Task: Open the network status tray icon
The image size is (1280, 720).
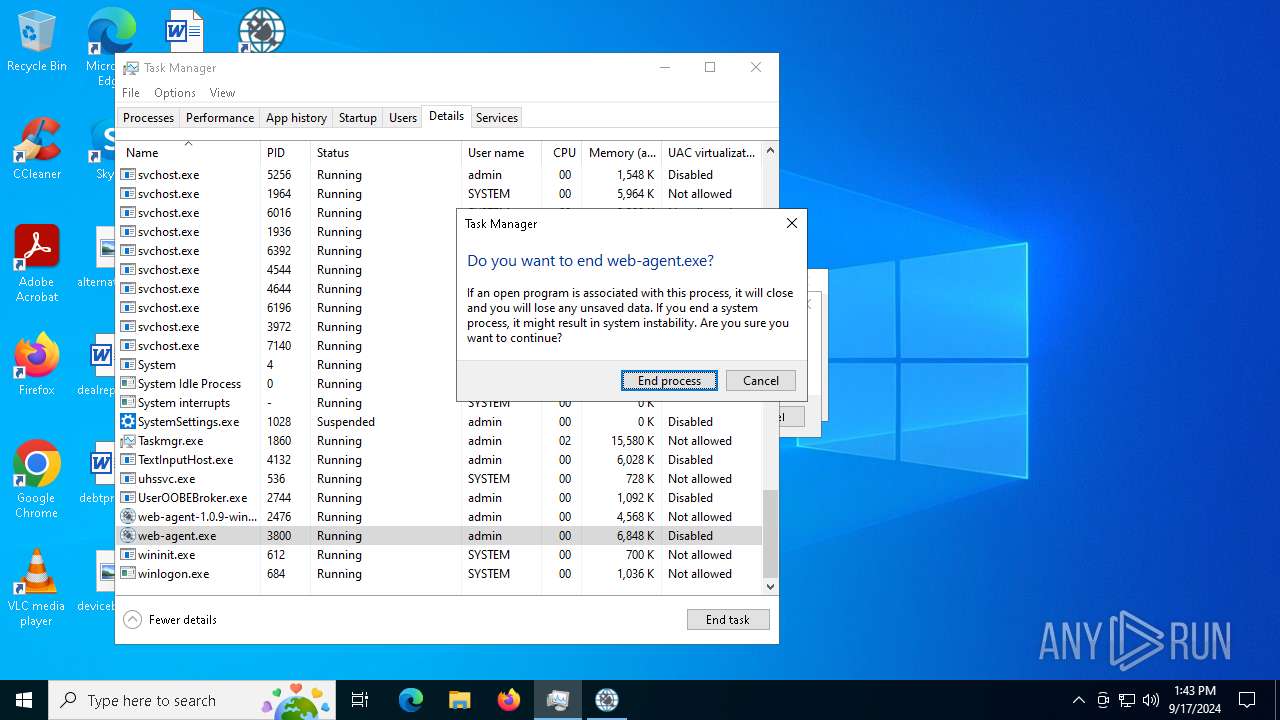Action: [1127, 700]
